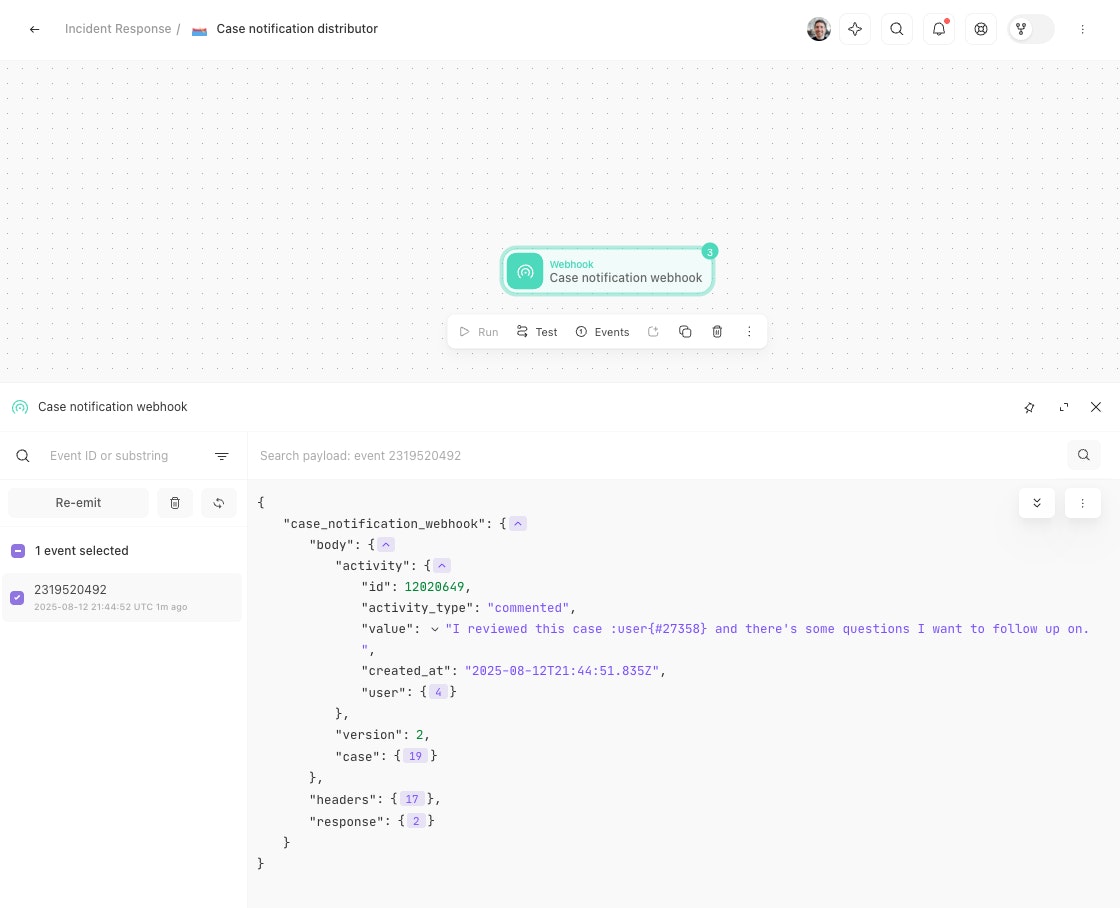This screenshot has width=1120, height=908.
Task: Expand the "case" object with 19 items
Action: coord(415,756)
